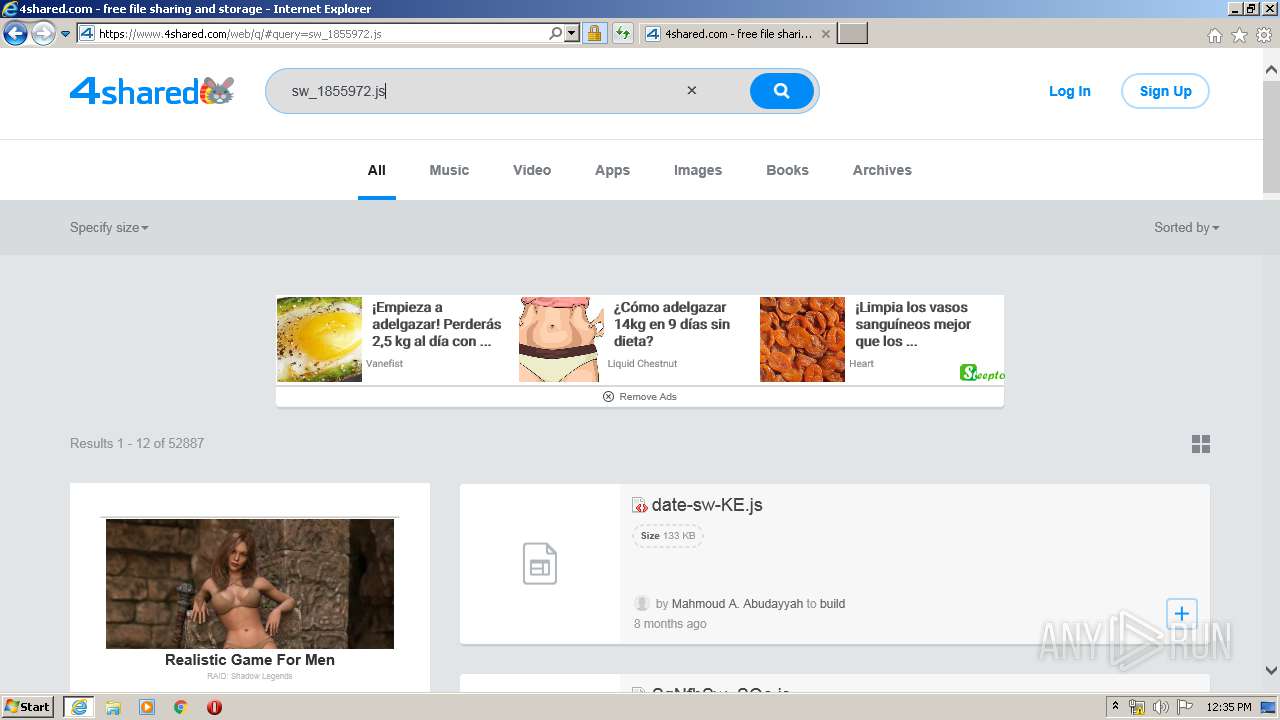
Task: Open the Favorites star icon
Action: point(1239,35)
